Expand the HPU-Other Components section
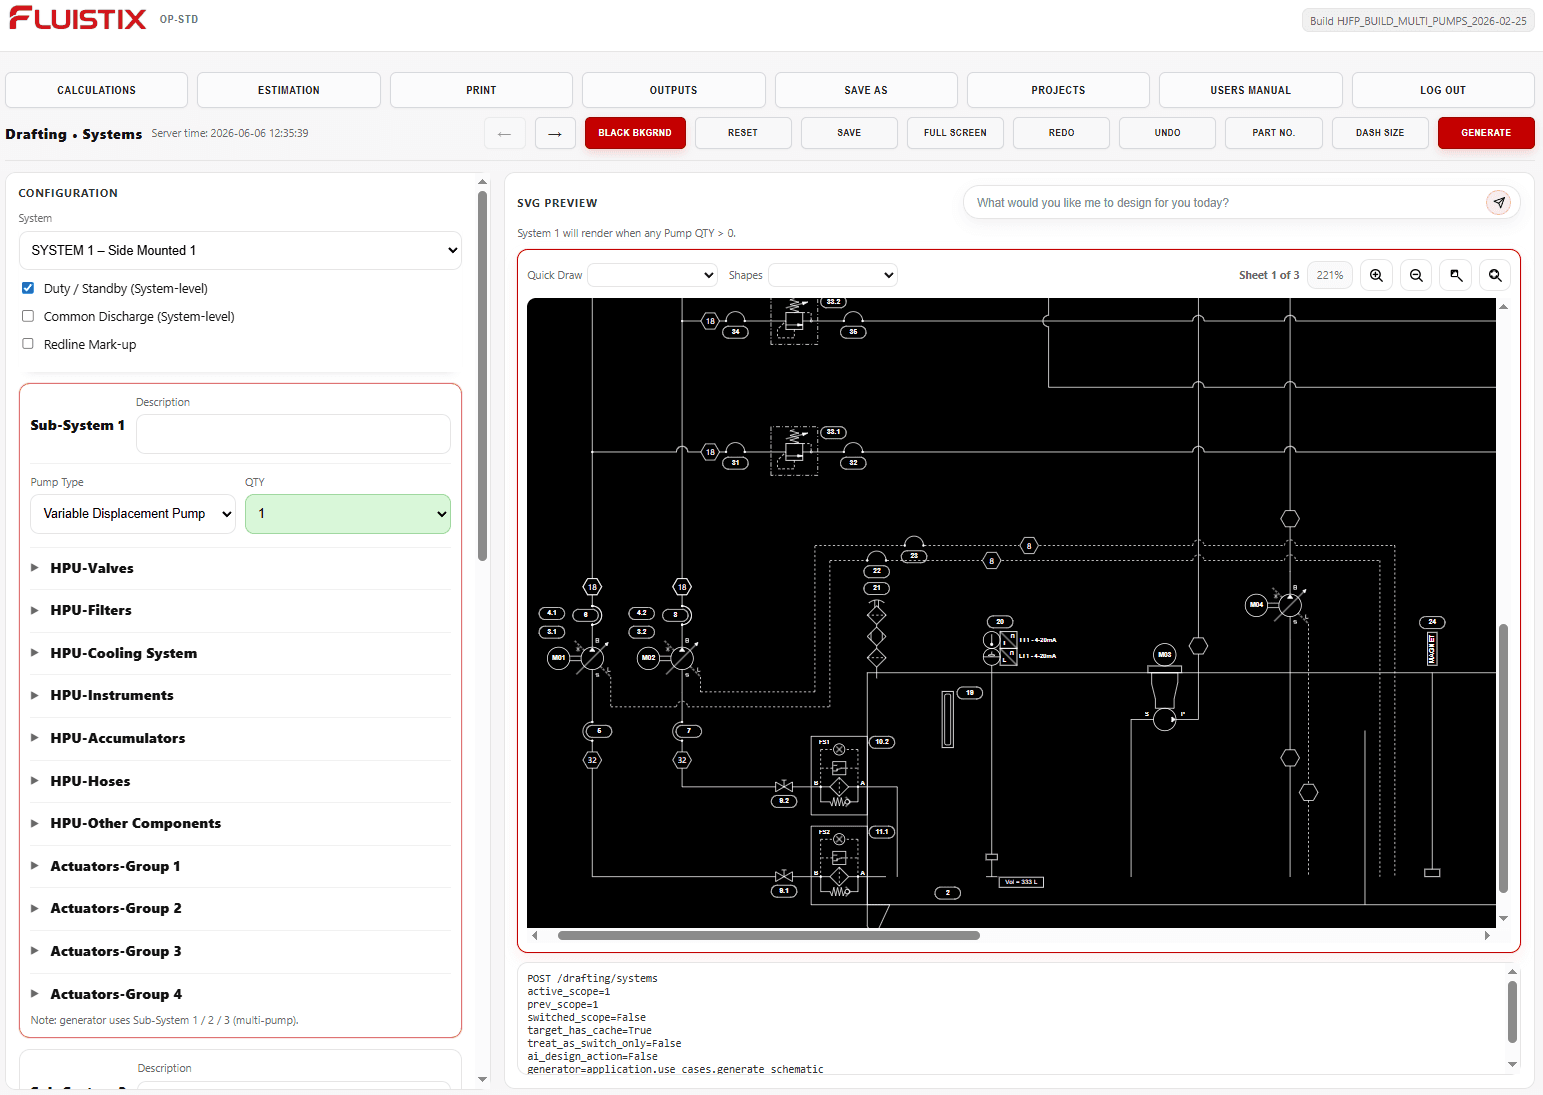The image size is (1543, 1095). (135, 823)
